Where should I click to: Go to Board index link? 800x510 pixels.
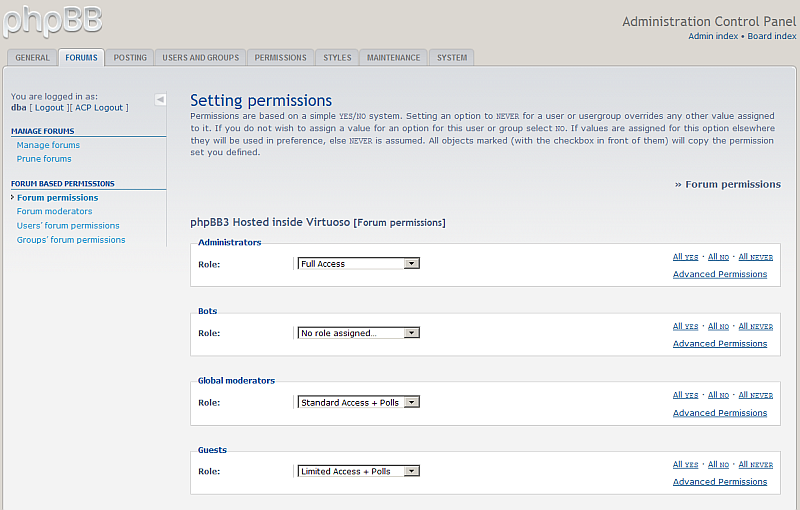[x=772, y=36]
